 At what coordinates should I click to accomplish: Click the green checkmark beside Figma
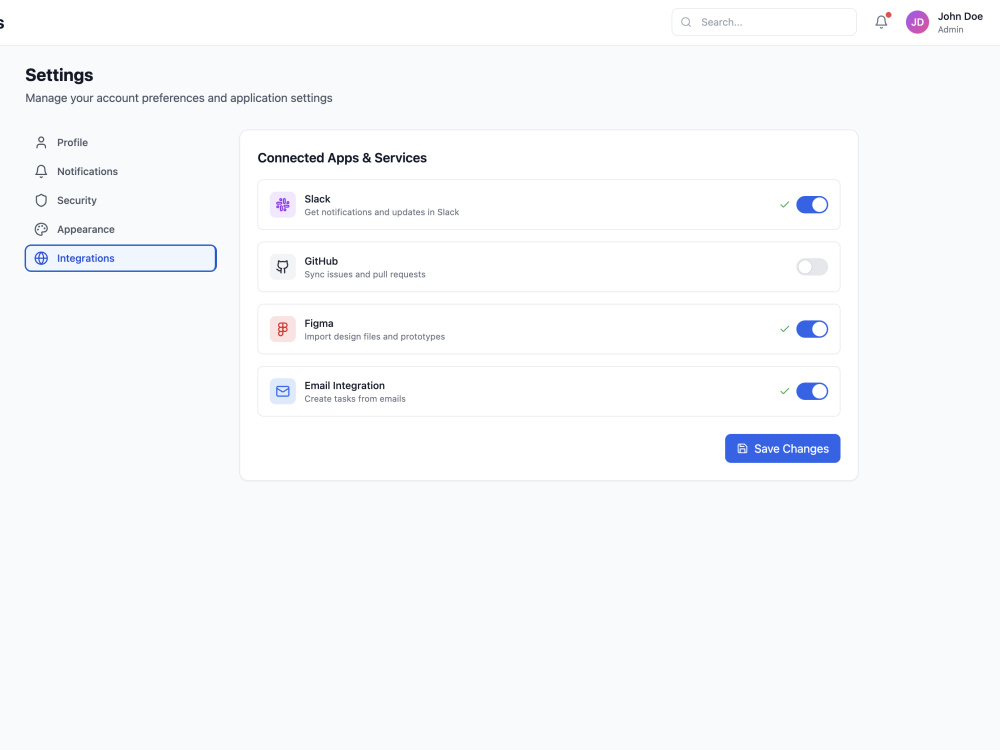(x=784, y=329)
